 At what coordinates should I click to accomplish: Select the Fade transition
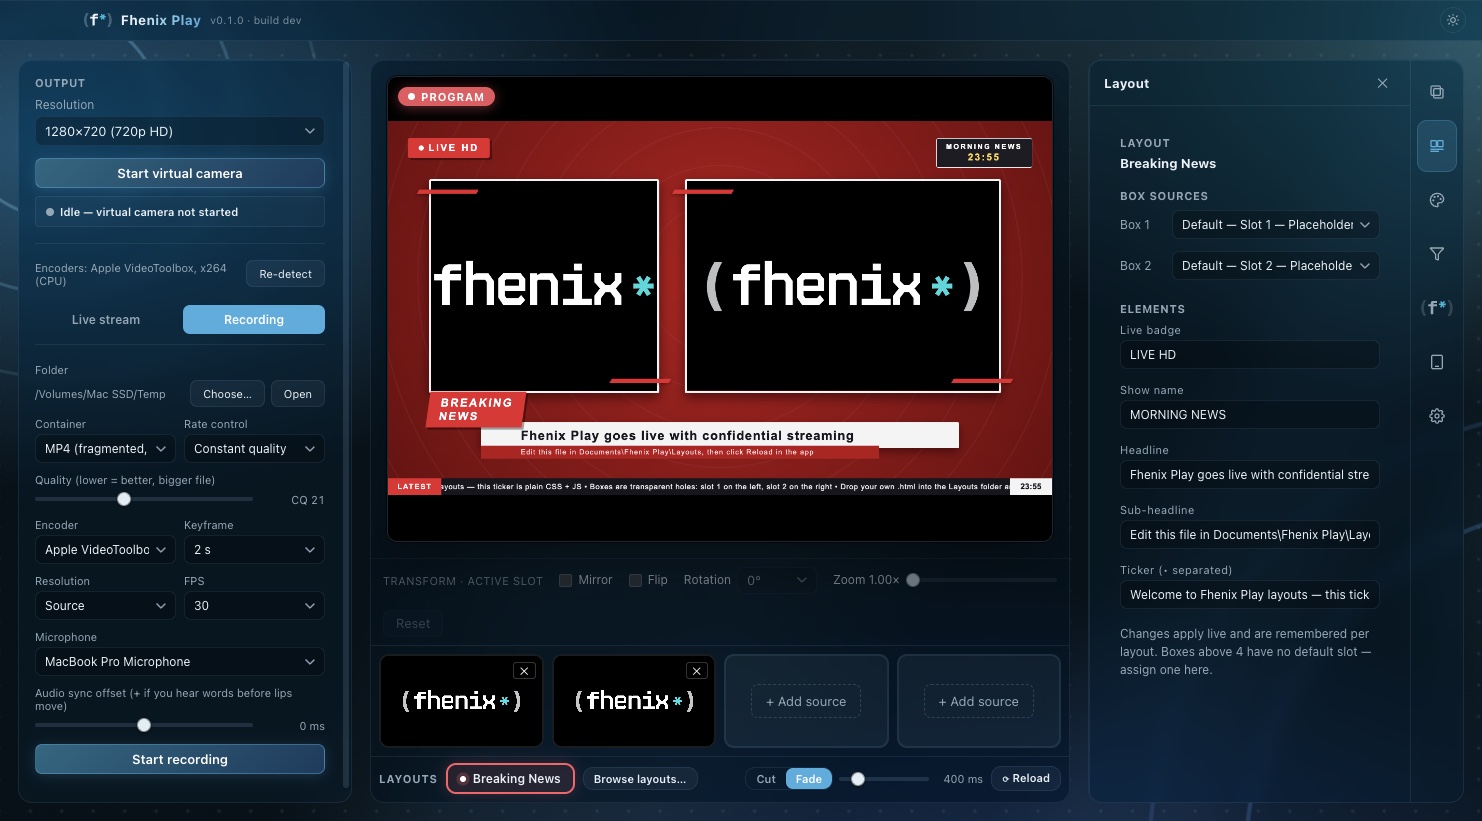click(809, 779)
